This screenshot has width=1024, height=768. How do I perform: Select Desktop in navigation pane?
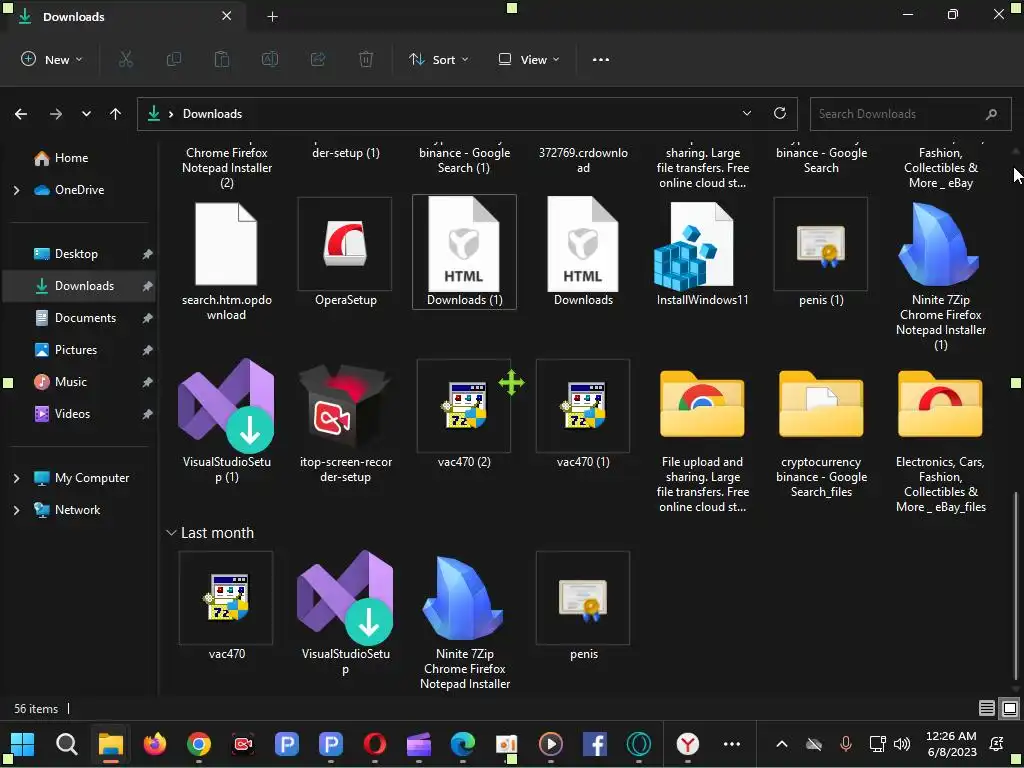(x=76, y=254)
